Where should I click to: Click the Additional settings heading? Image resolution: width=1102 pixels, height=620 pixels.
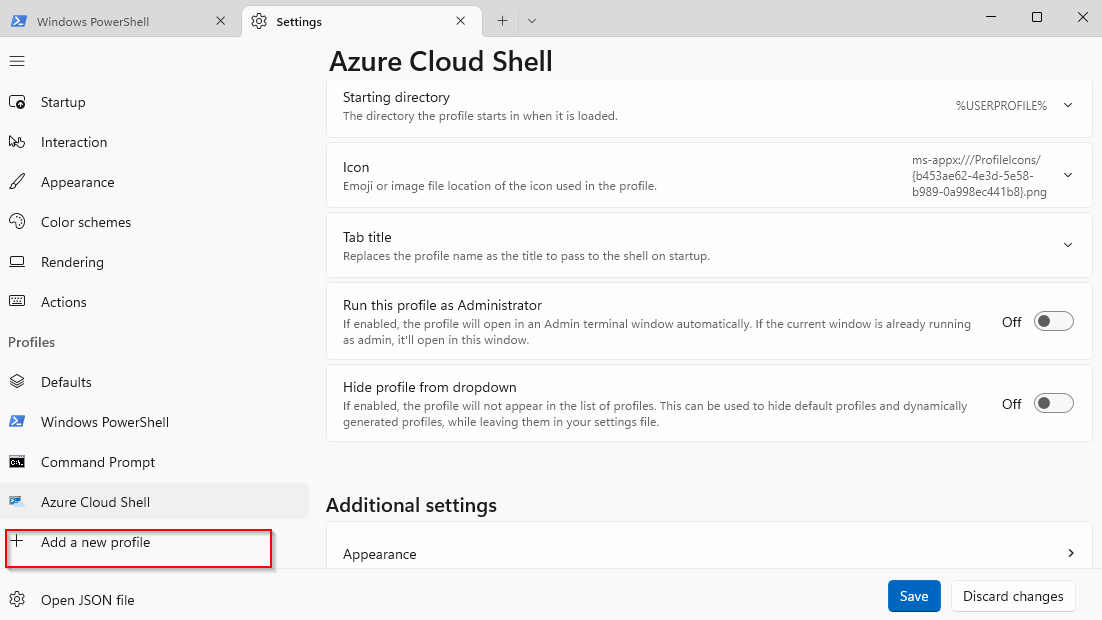[411, 505]
